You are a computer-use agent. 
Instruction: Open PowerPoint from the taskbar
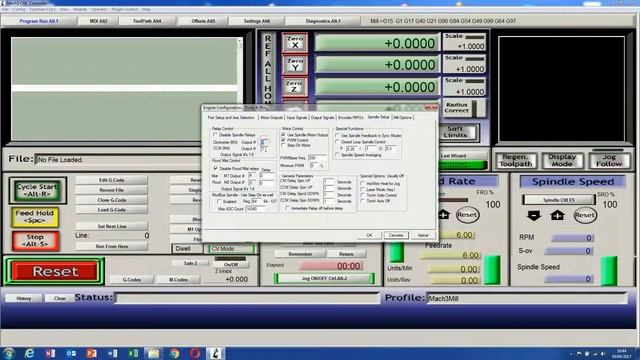point(91,353)
